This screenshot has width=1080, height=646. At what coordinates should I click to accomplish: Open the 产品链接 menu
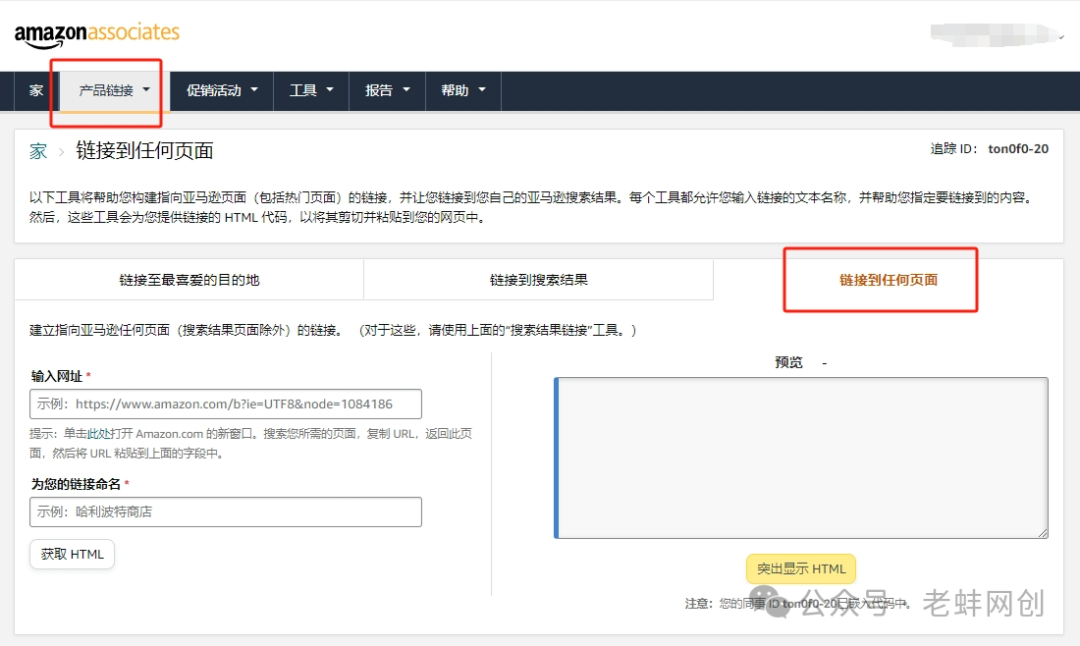[x=114, y=90]
